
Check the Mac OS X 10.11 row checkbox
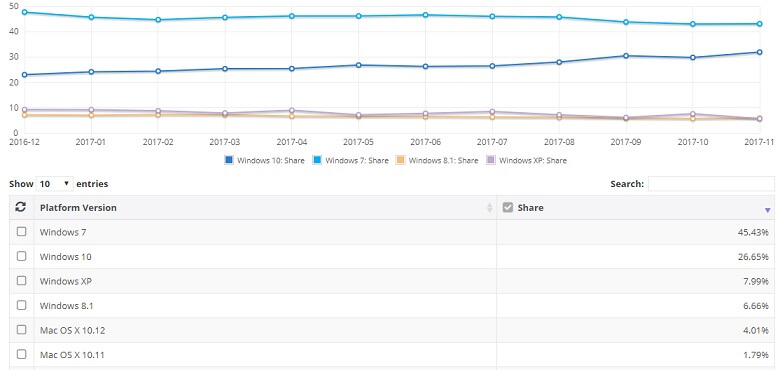pos(21,354)
